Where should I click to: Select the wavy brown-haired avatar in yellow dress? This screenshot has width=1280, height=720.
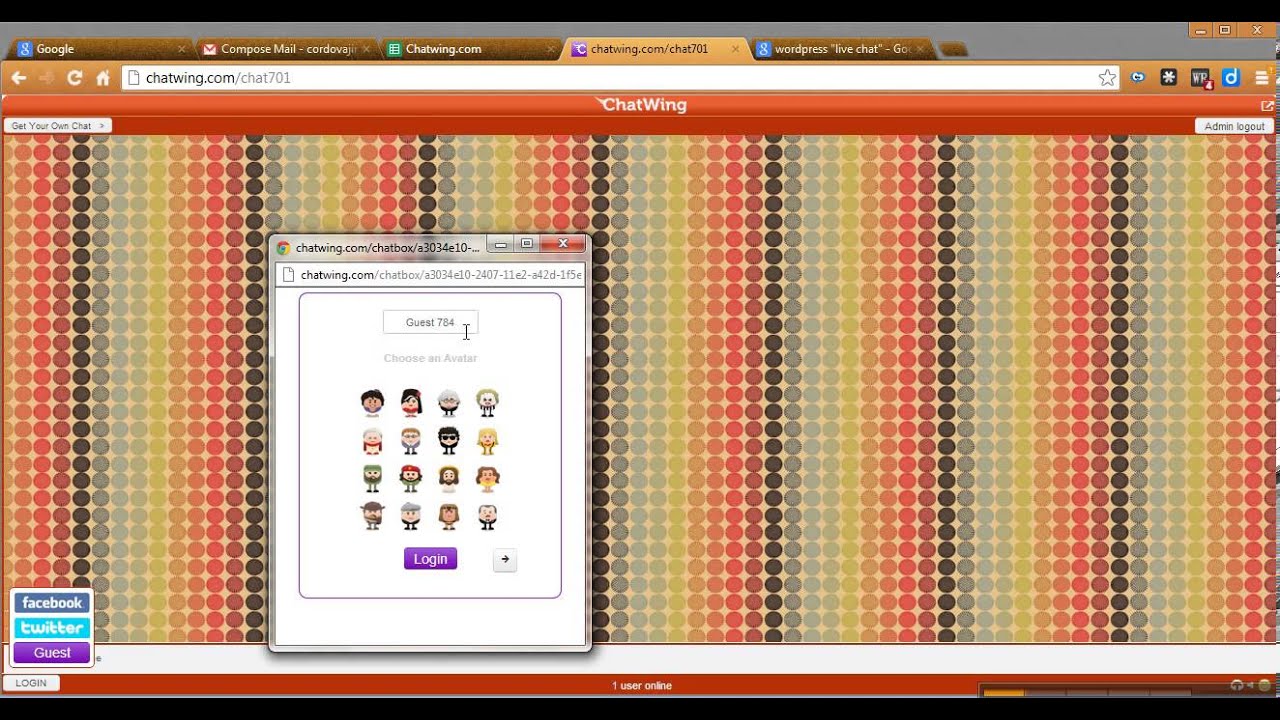(x=487, y=478)
